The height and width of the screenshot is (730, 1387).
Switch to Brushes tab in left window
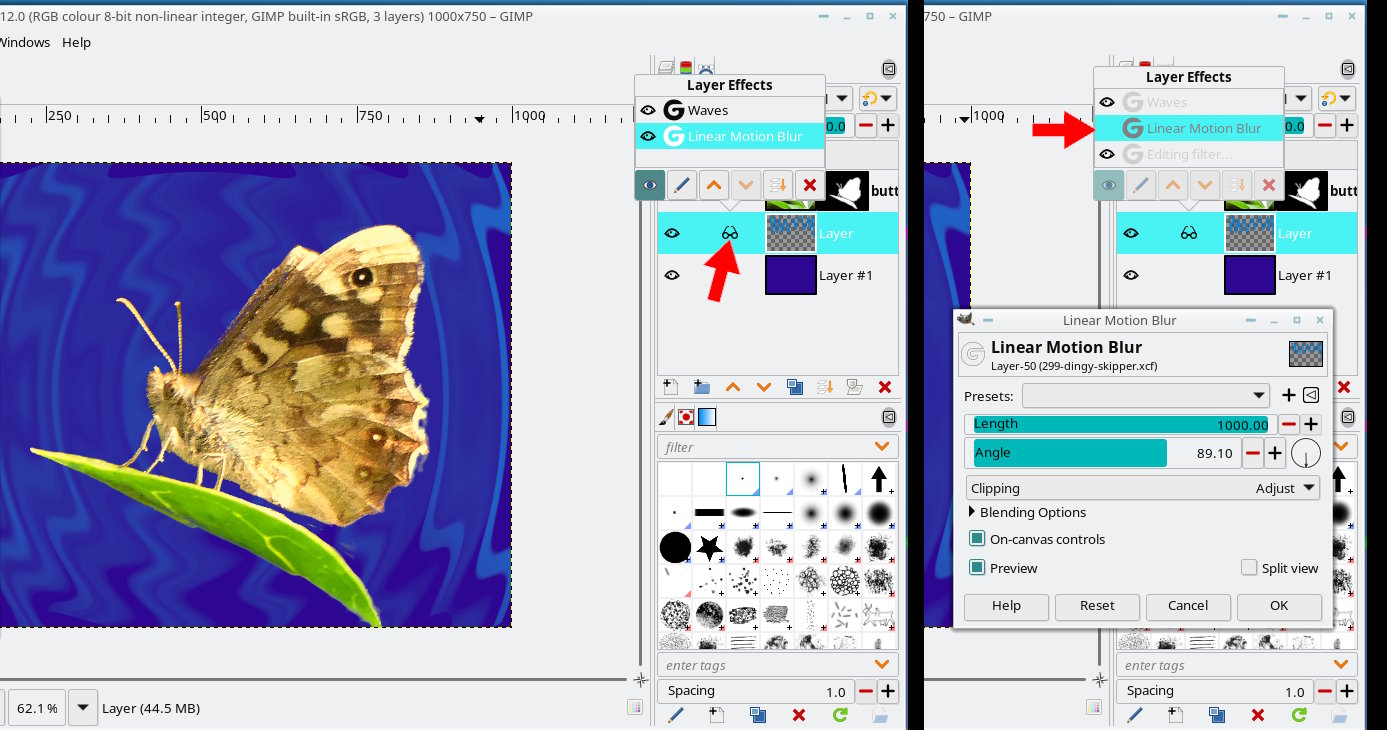(667, 417)
